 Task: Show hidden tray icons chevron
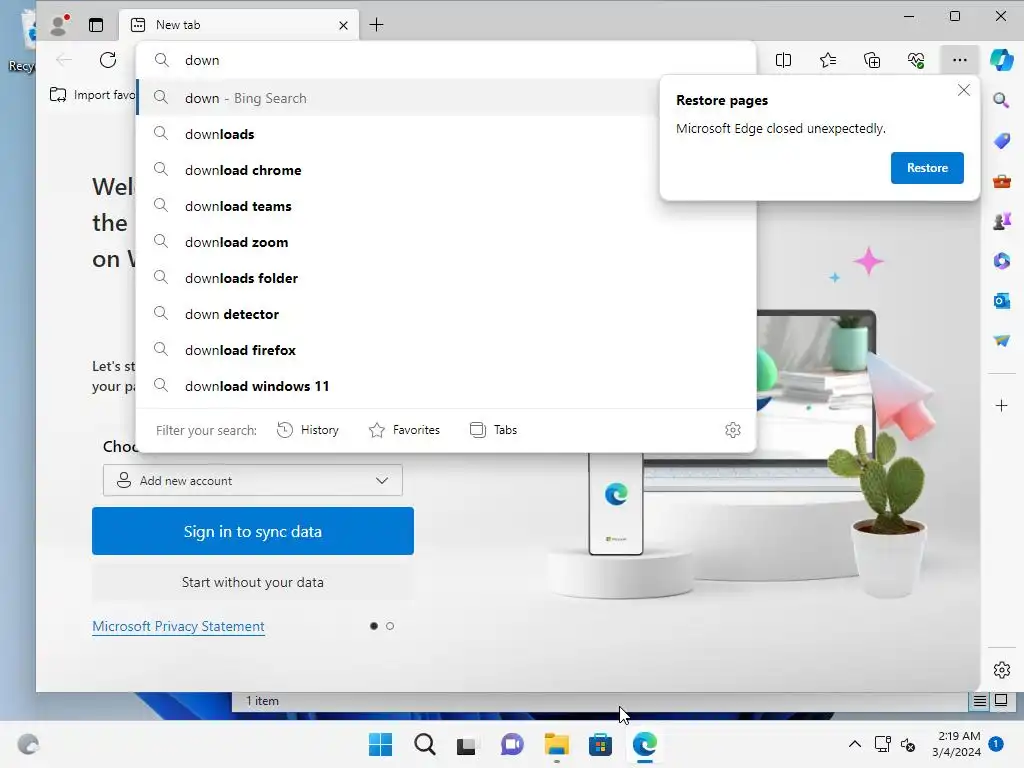click(854, 744)
